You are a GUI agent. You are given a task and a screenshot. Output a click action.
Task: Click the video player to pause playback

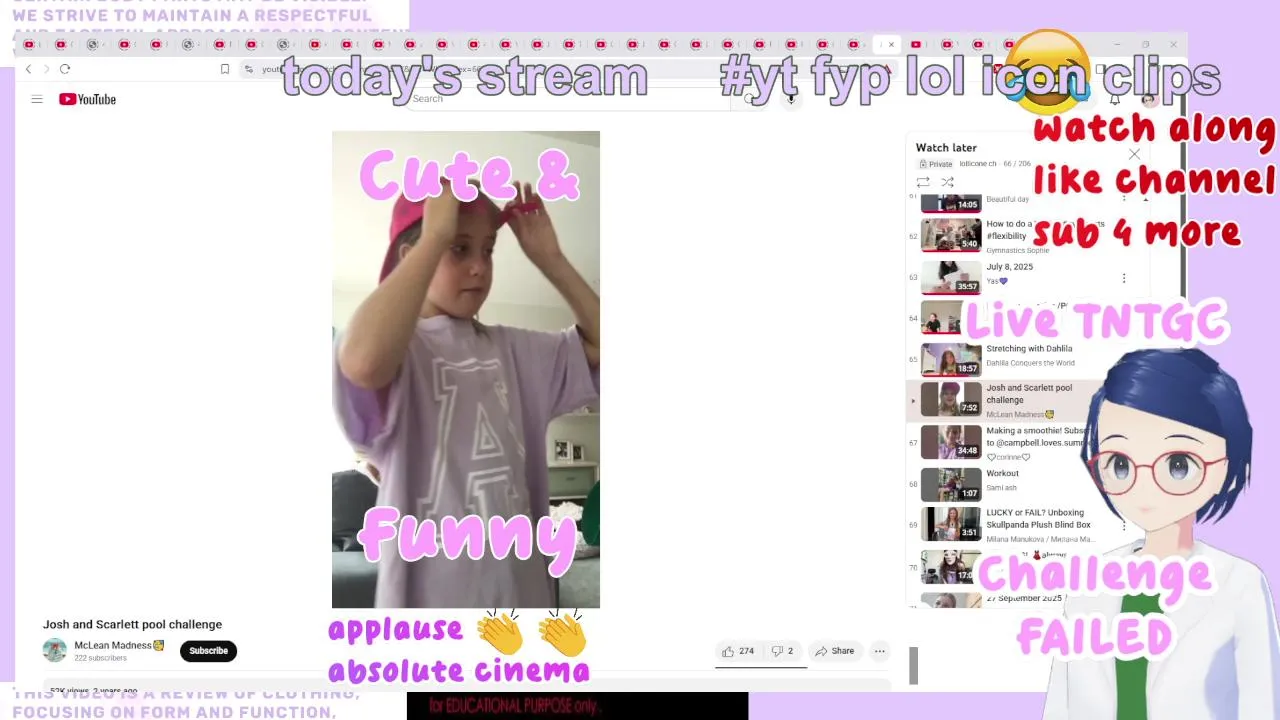pos(466,369)
